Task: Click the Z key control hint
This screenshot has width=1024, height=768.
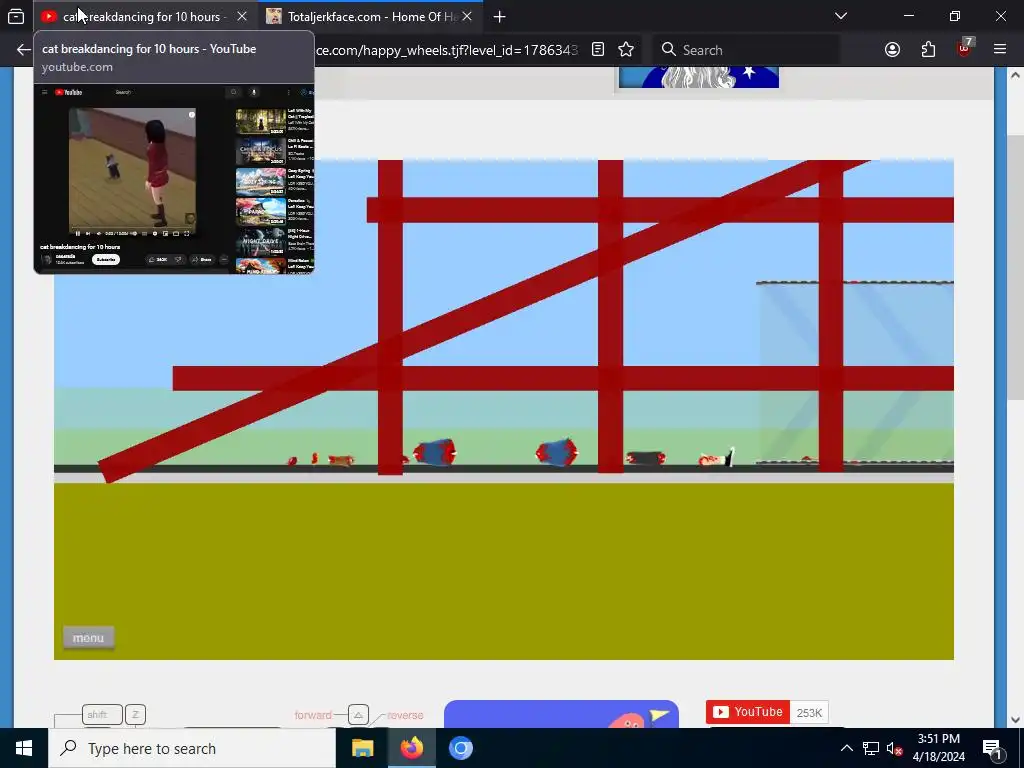Action: coord(135,714)
